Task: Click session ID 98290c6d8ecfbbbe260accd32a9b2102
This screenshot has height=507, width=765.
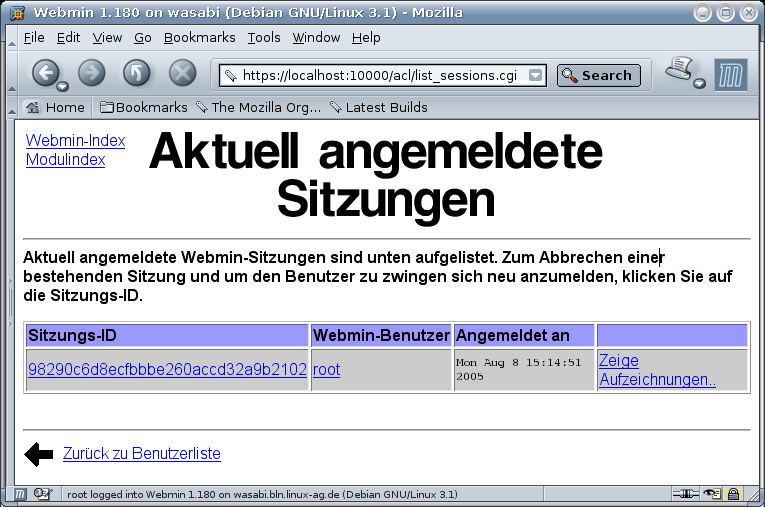Action: [x=167, y=369]
